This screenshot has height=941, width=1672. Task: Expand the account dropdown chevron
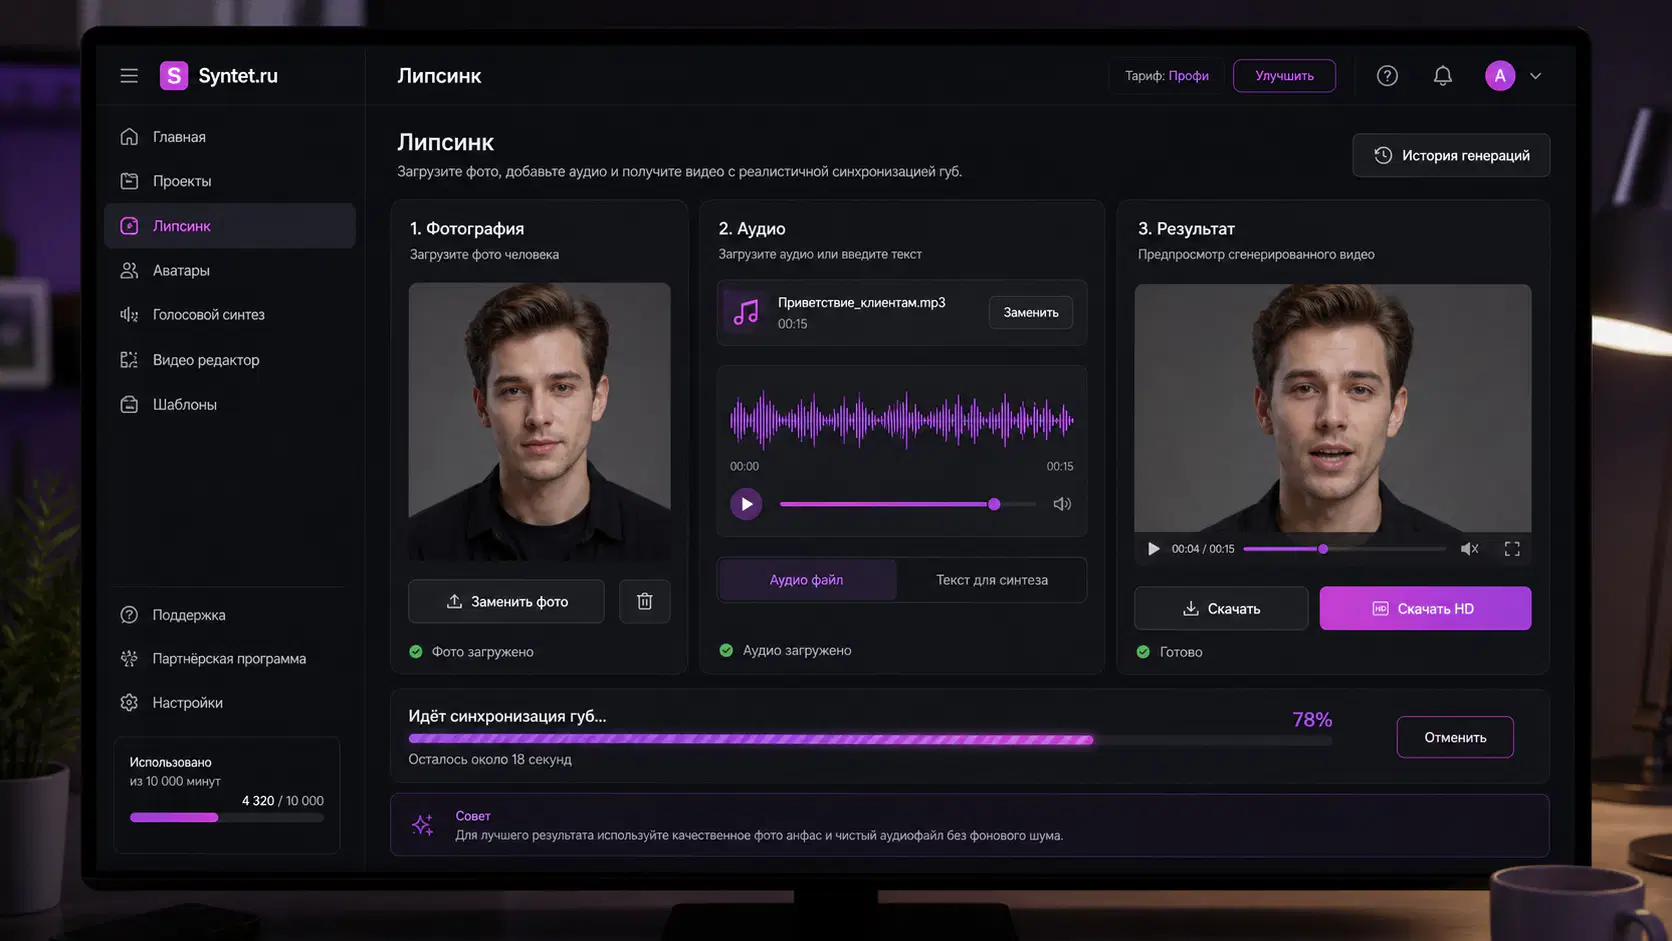1536,76
